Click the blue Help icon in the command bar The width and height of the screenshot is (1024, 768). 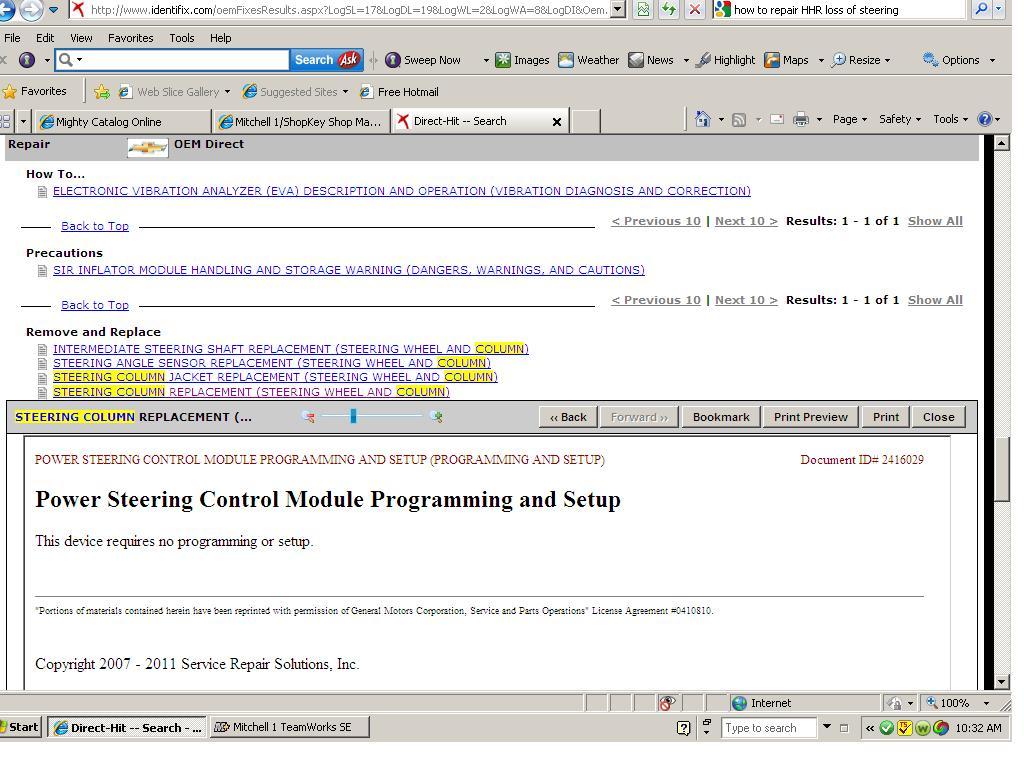pyautogui.click(x=984, y=120)
